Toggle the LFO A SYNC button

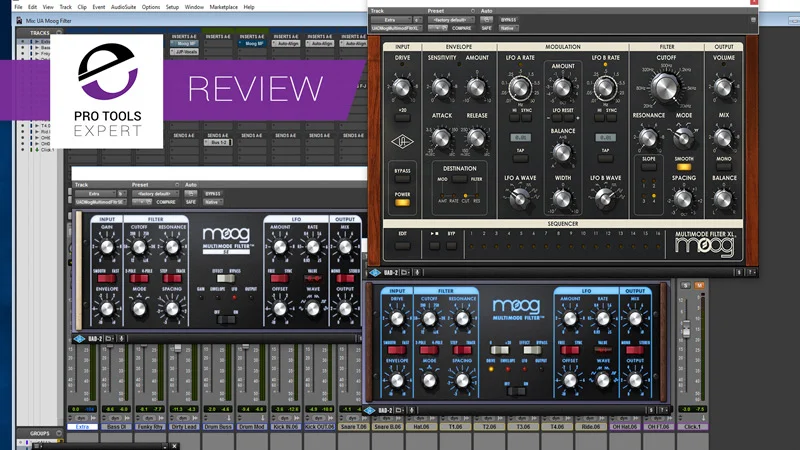pos(526,118)
